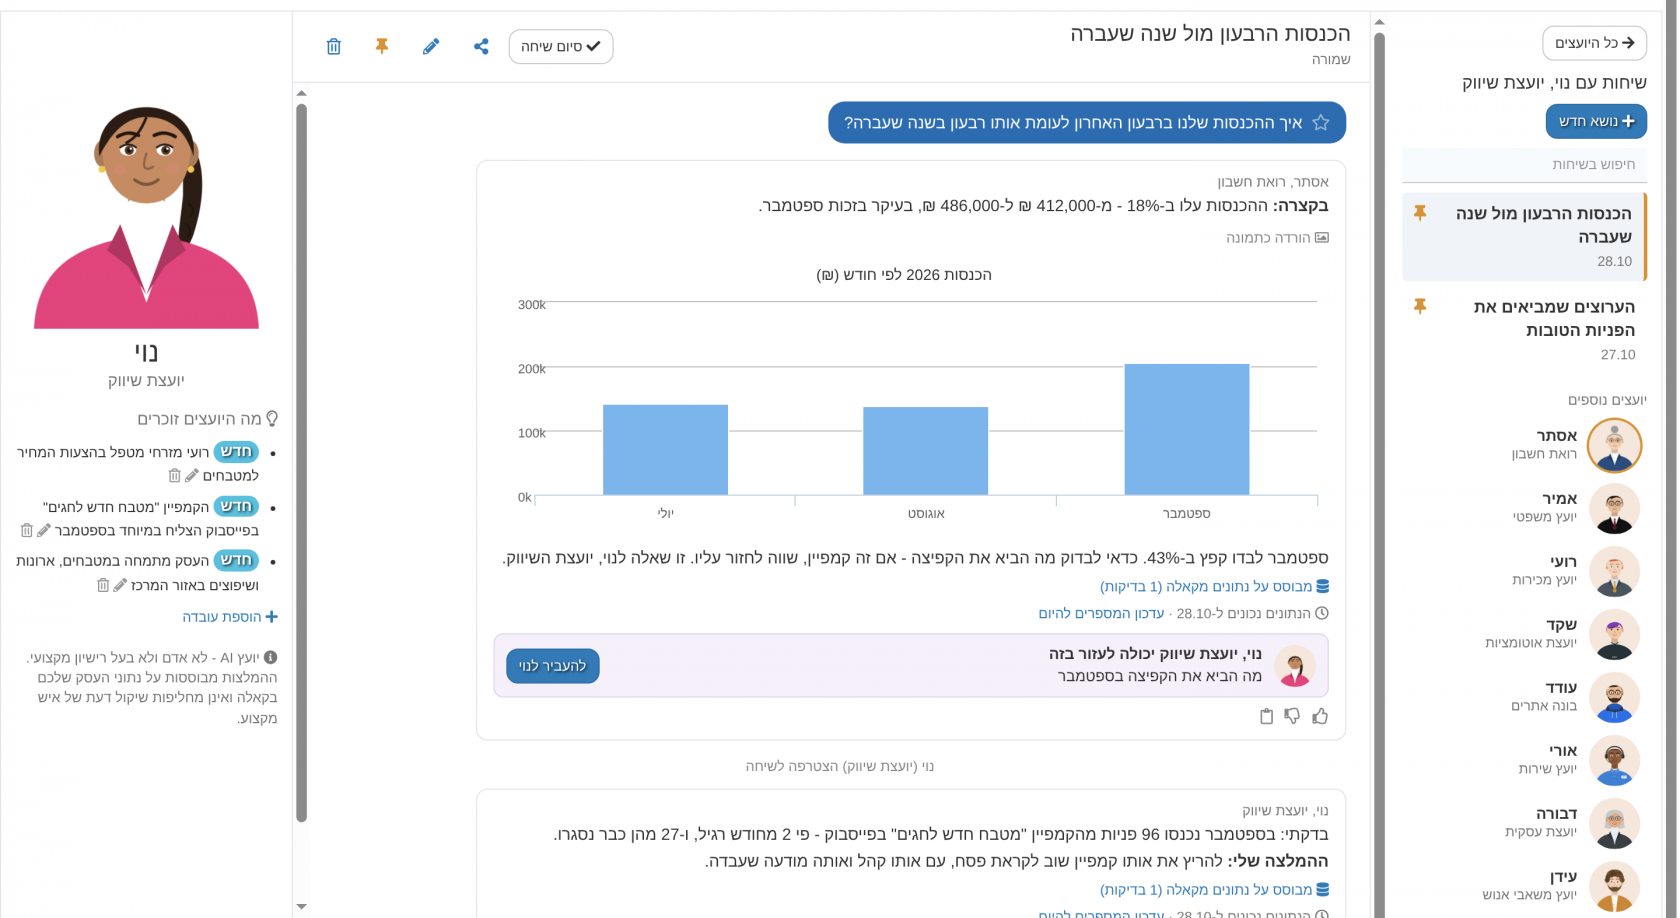The height and width of the screenshot is (918, 1680).
Task: Pin the conversation with the toolbar pin icon
Action: [382, 46]
